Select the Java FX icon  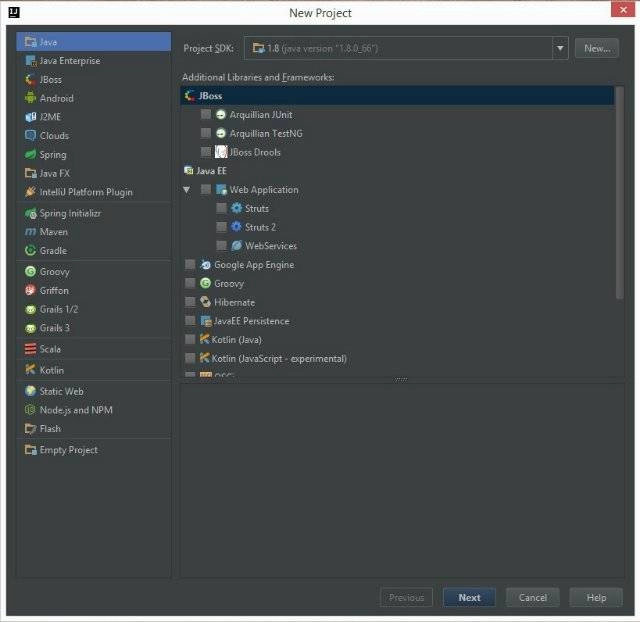click(31, 173)
